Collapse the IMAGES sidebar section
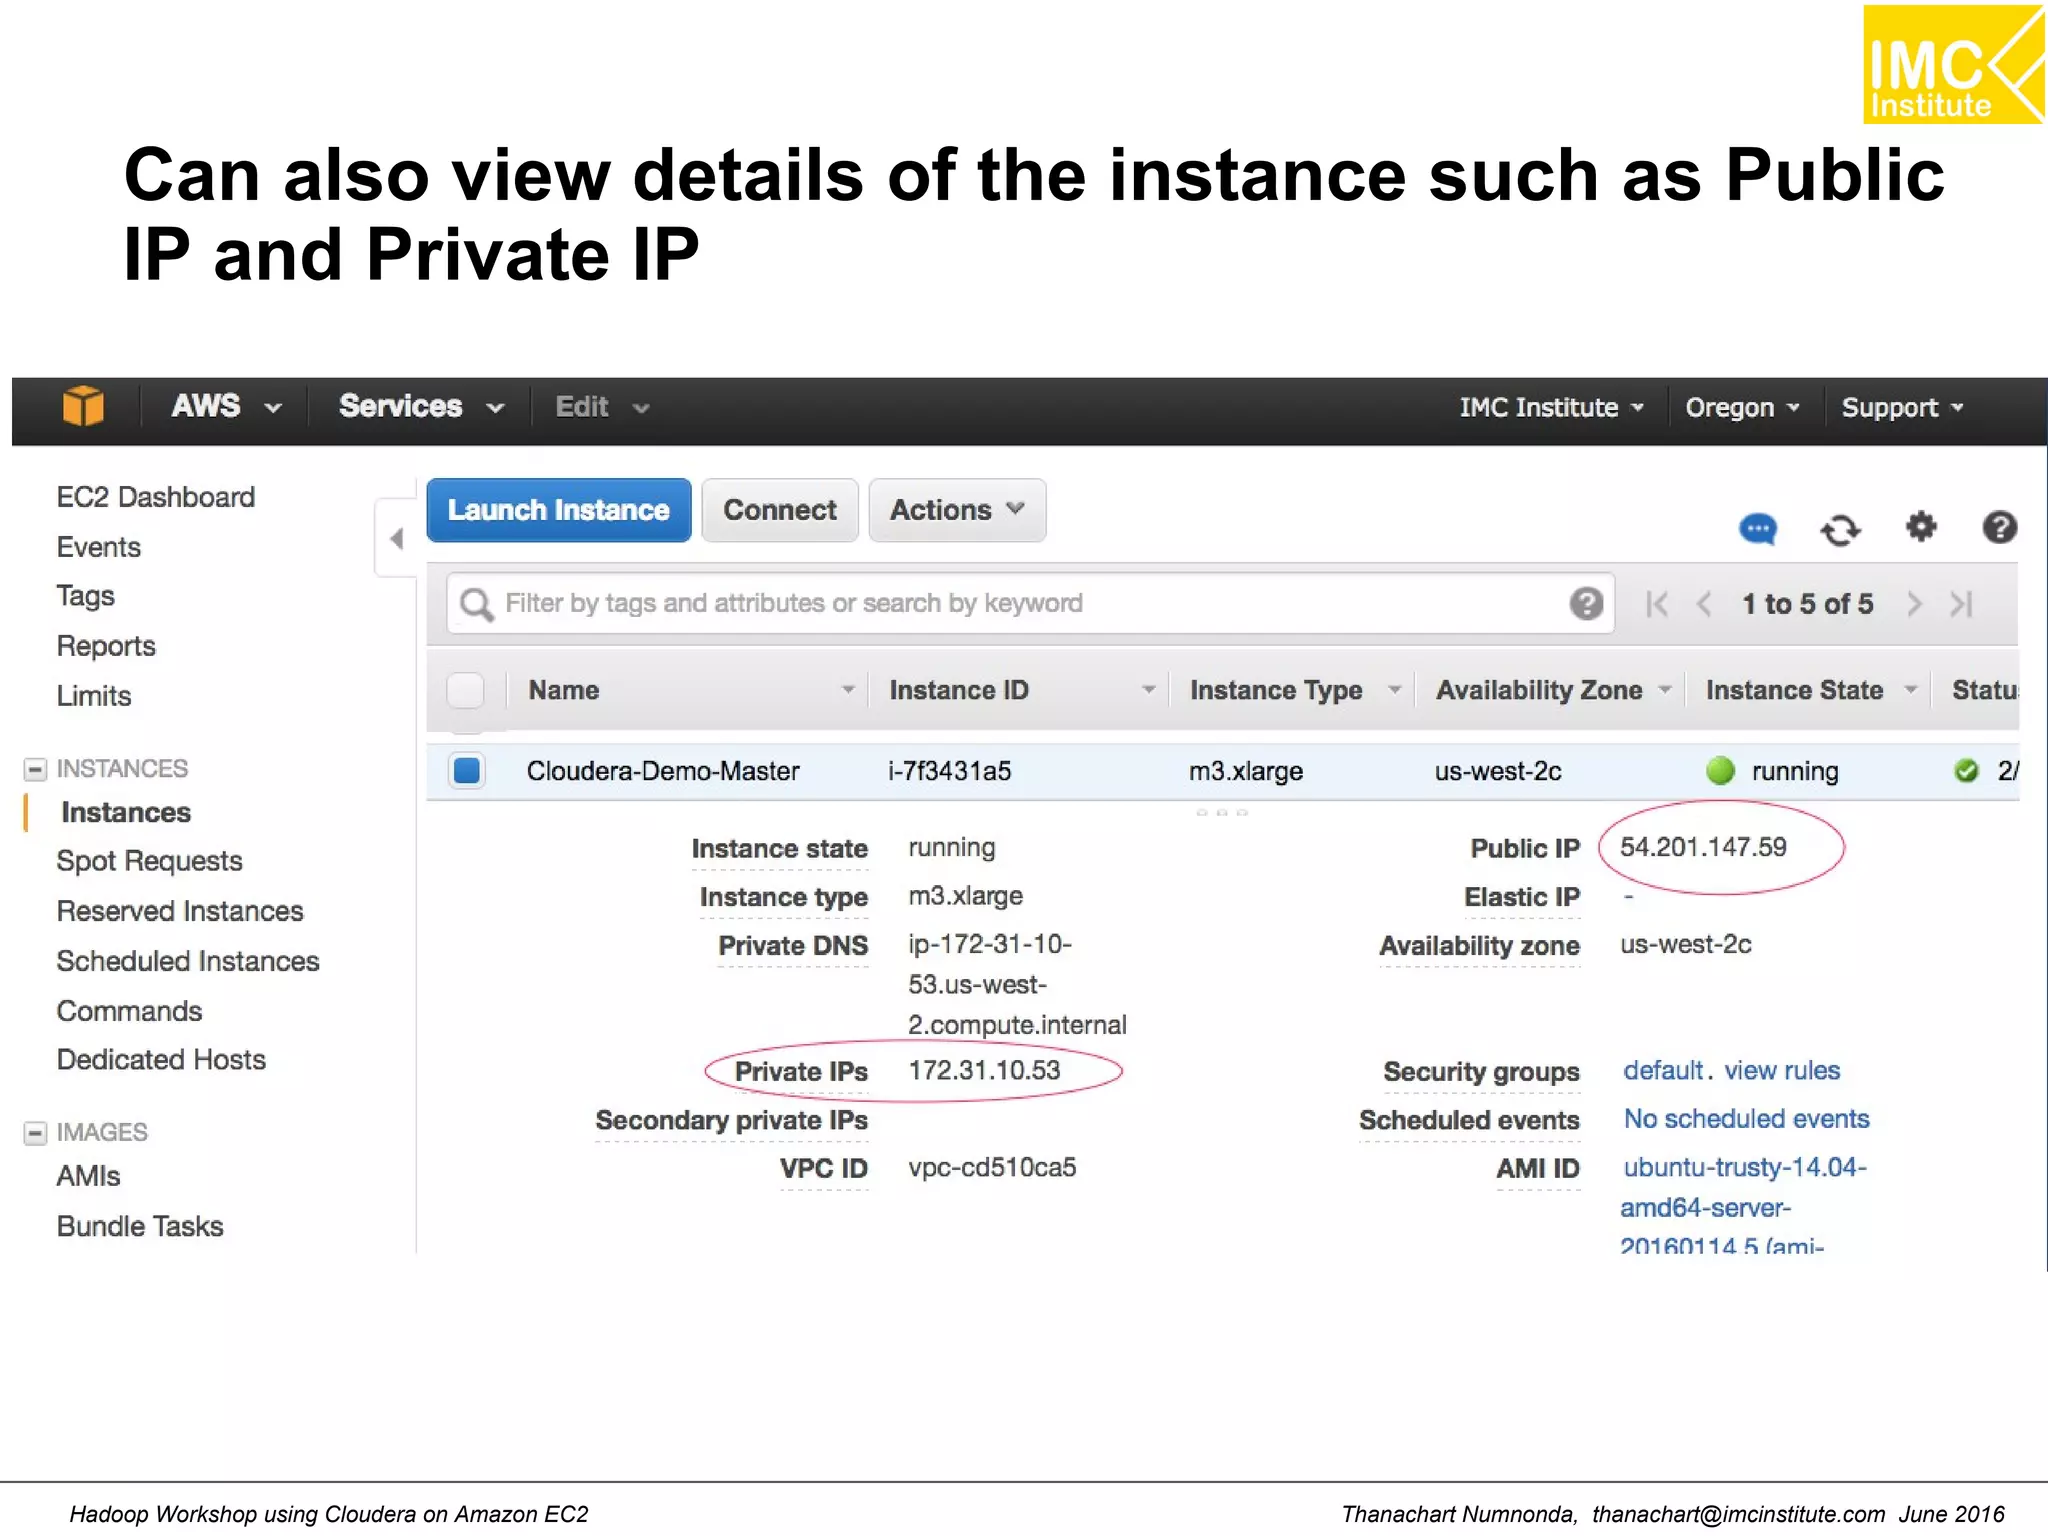This screenshot has width=2048, height=1536. click(35, 1133)
